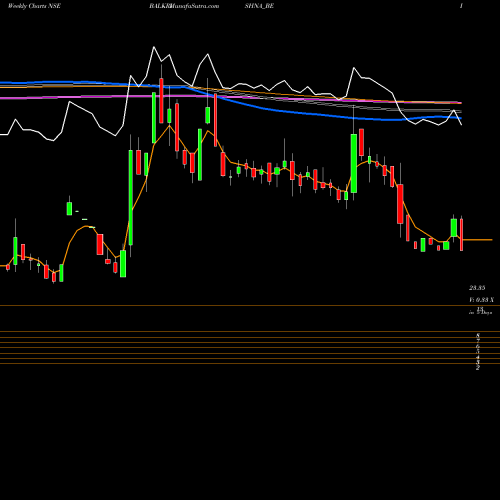This screenshot has height=500, width=500.
Task: Click the tallest green candlestick bar
Action: (x=131, y=197)
